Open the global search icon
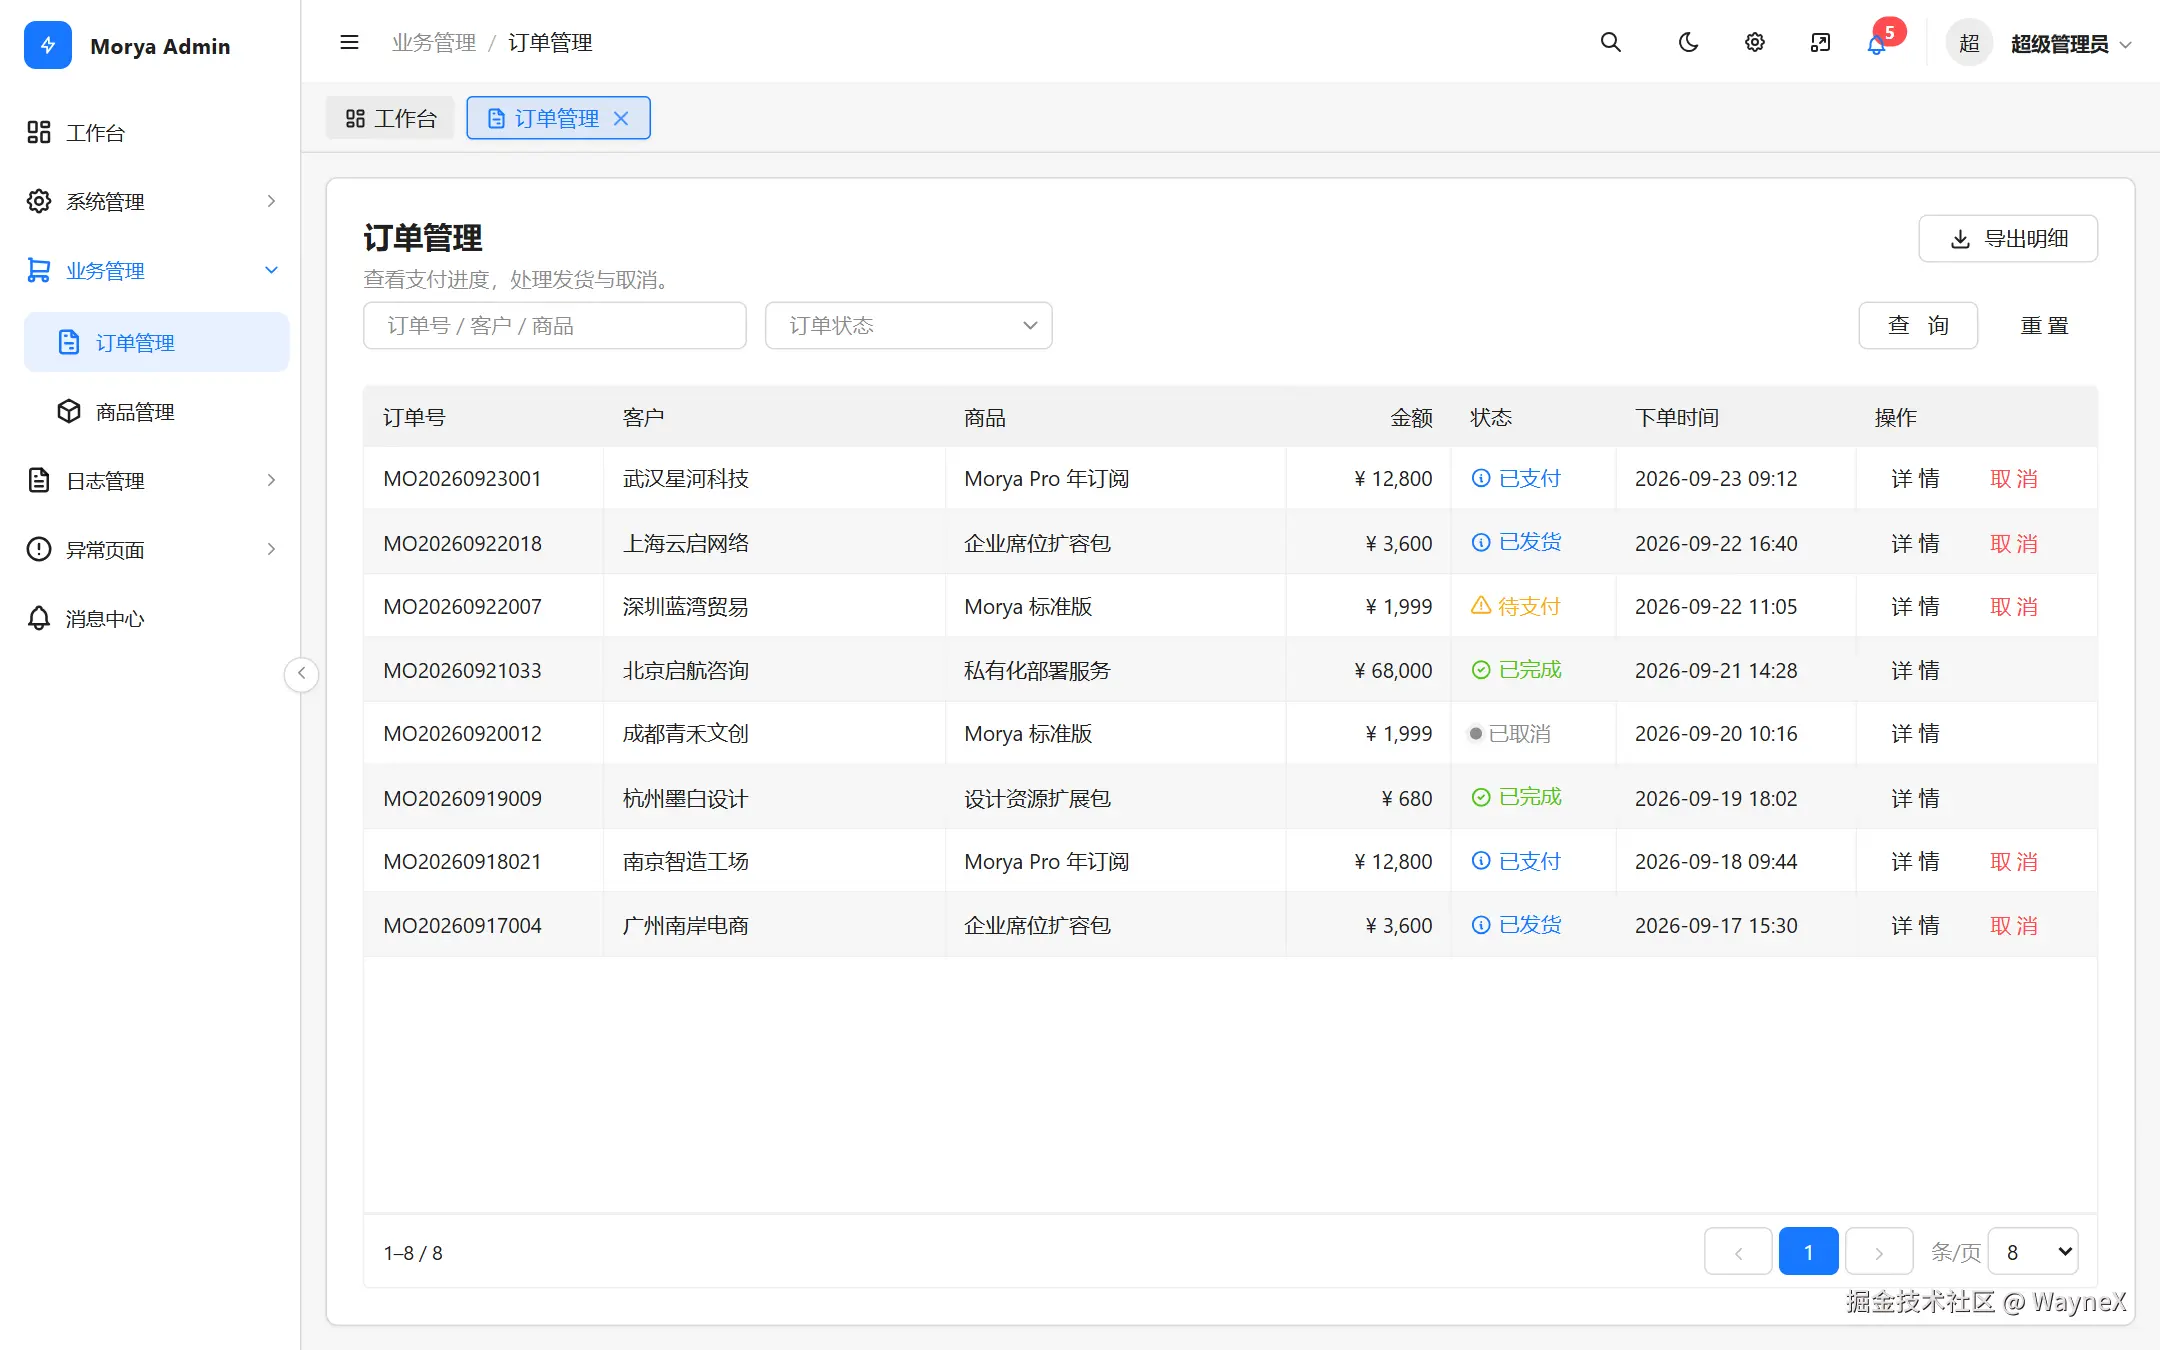2160x1350 pixels. click(x=1610, y=42)
